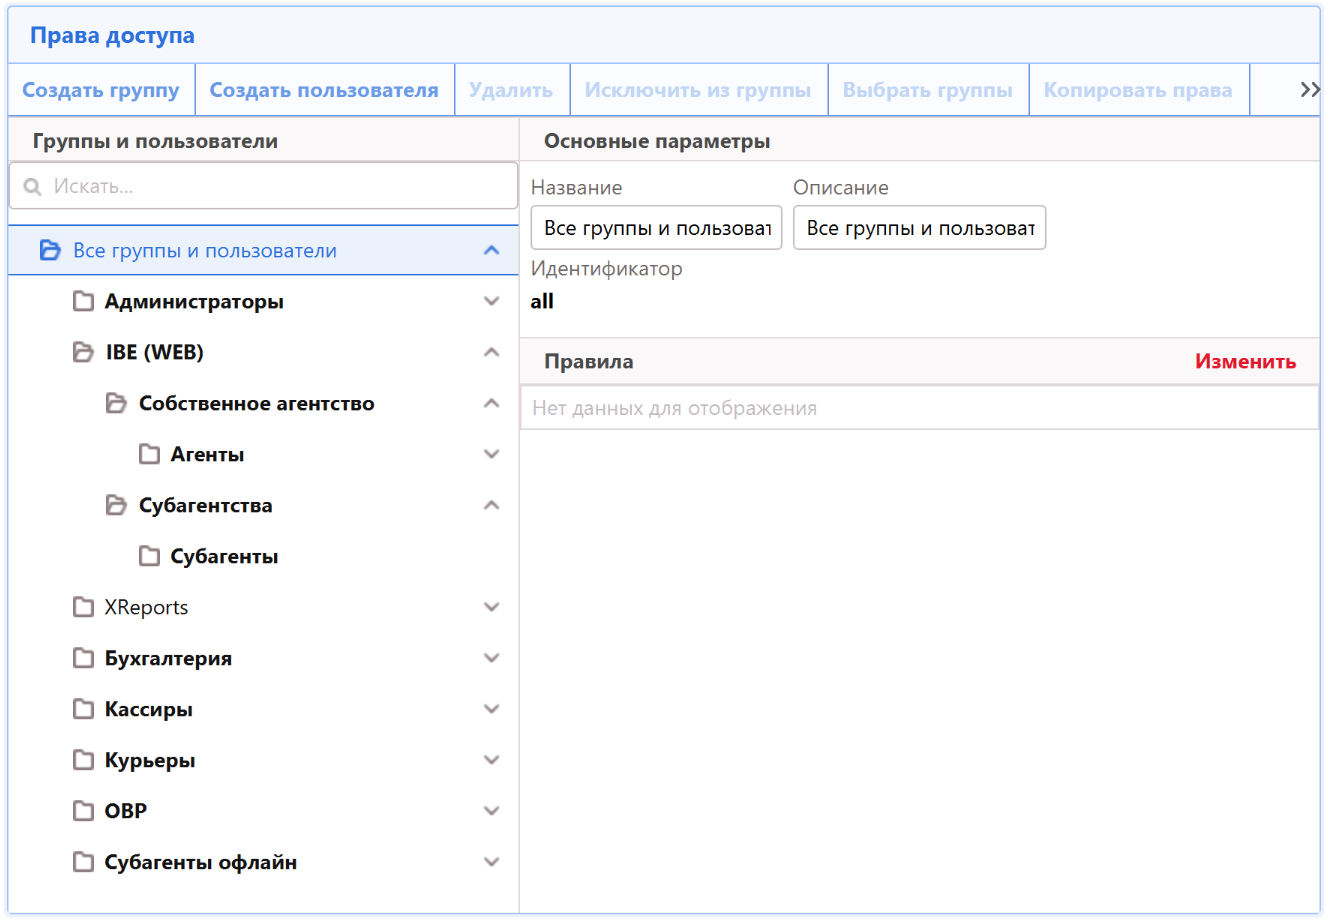Click the folder icon beside Бухгалтерия

[84, 658]
